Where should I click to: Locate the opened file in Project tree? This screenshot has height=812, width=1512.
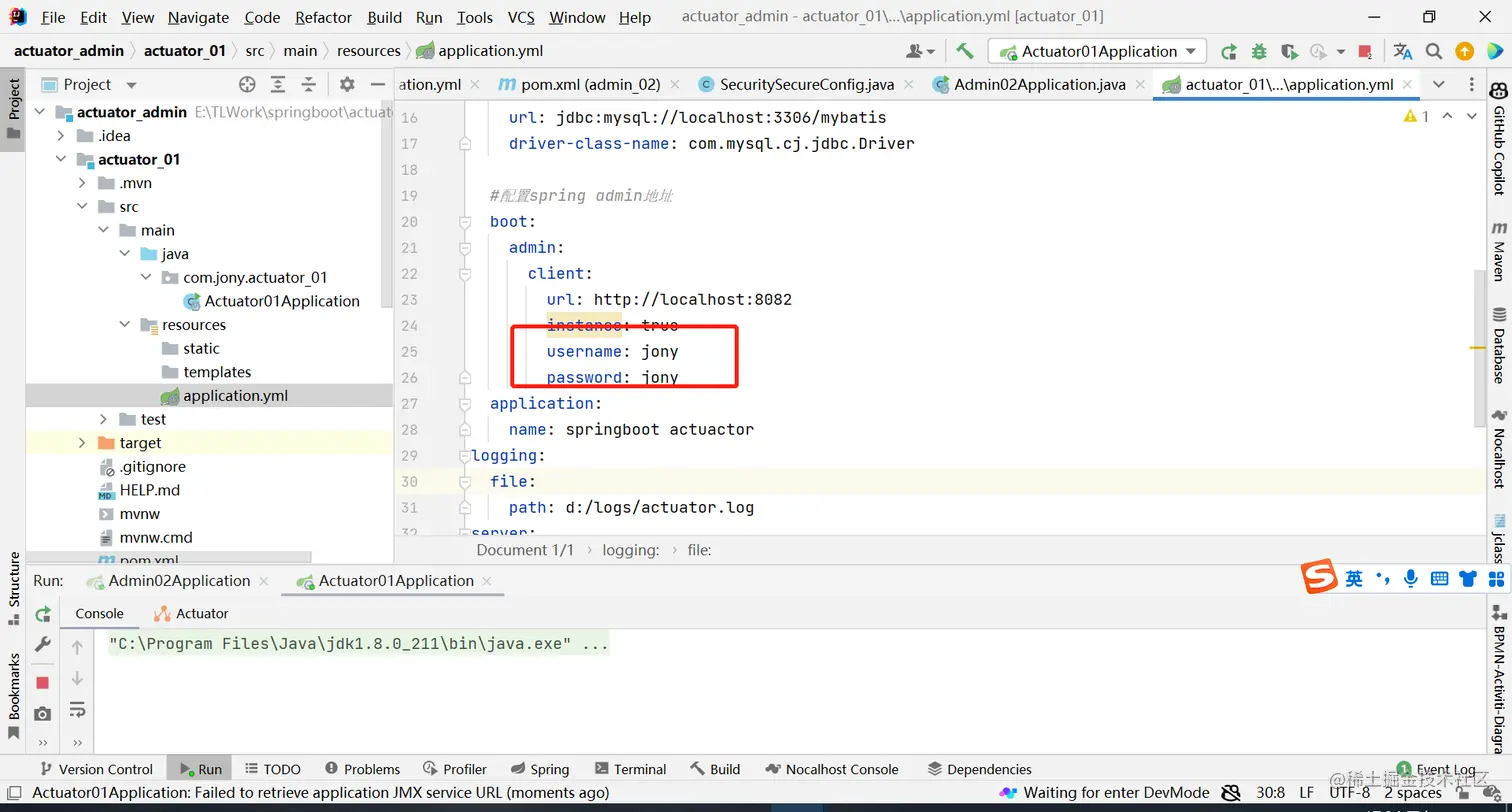[247, 84]
